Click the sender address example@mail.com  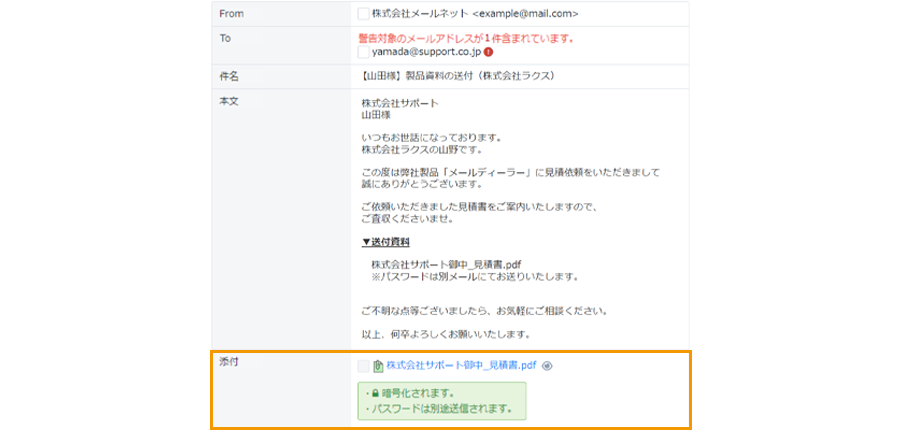pos(525,14)
